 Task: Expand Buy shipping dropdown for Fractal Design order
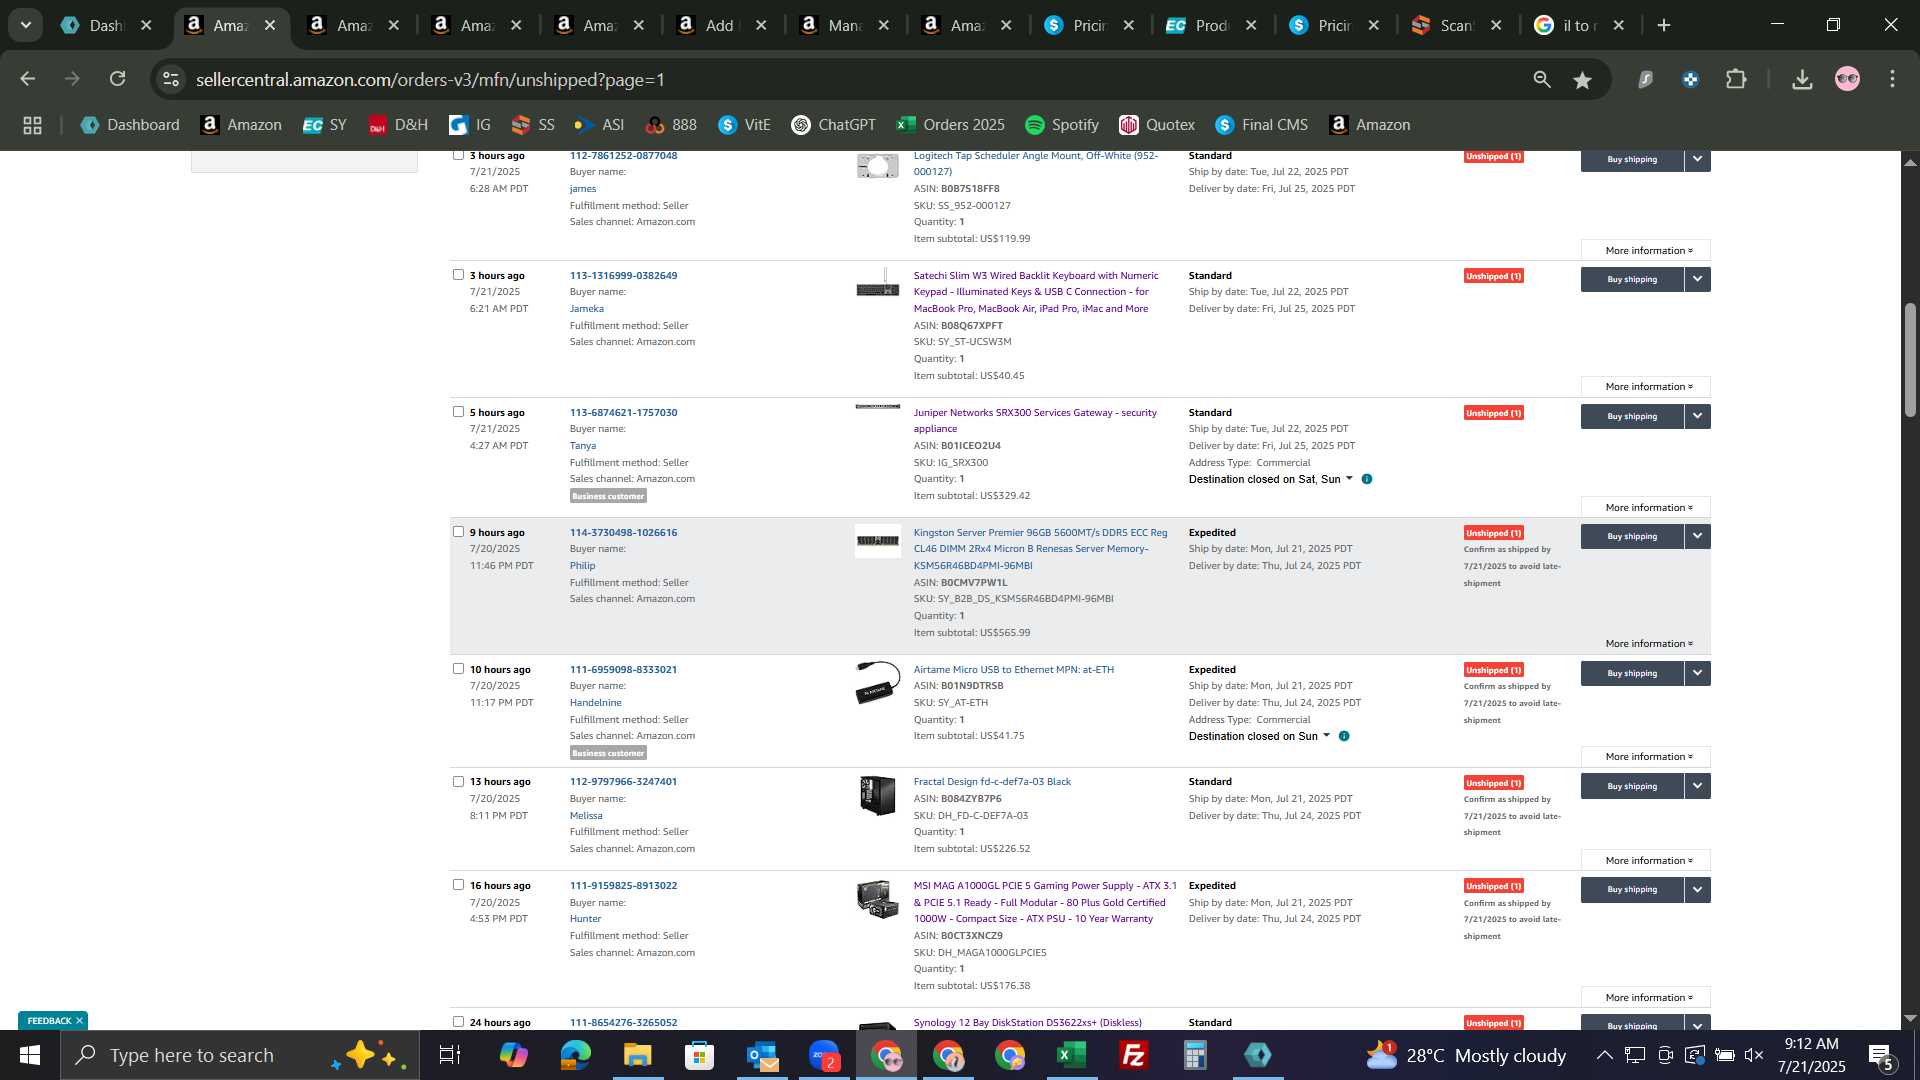pyautogui.click(x=1697, y=786)
